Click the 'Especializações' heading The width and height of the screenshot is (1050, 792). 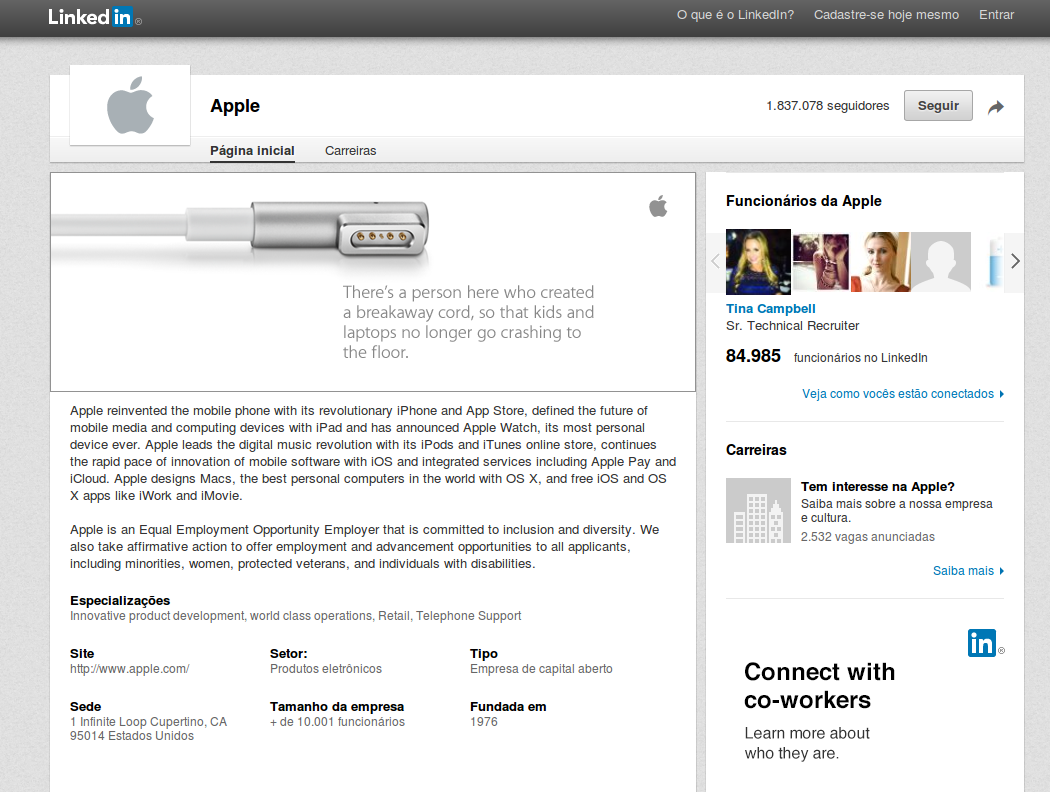120,601
